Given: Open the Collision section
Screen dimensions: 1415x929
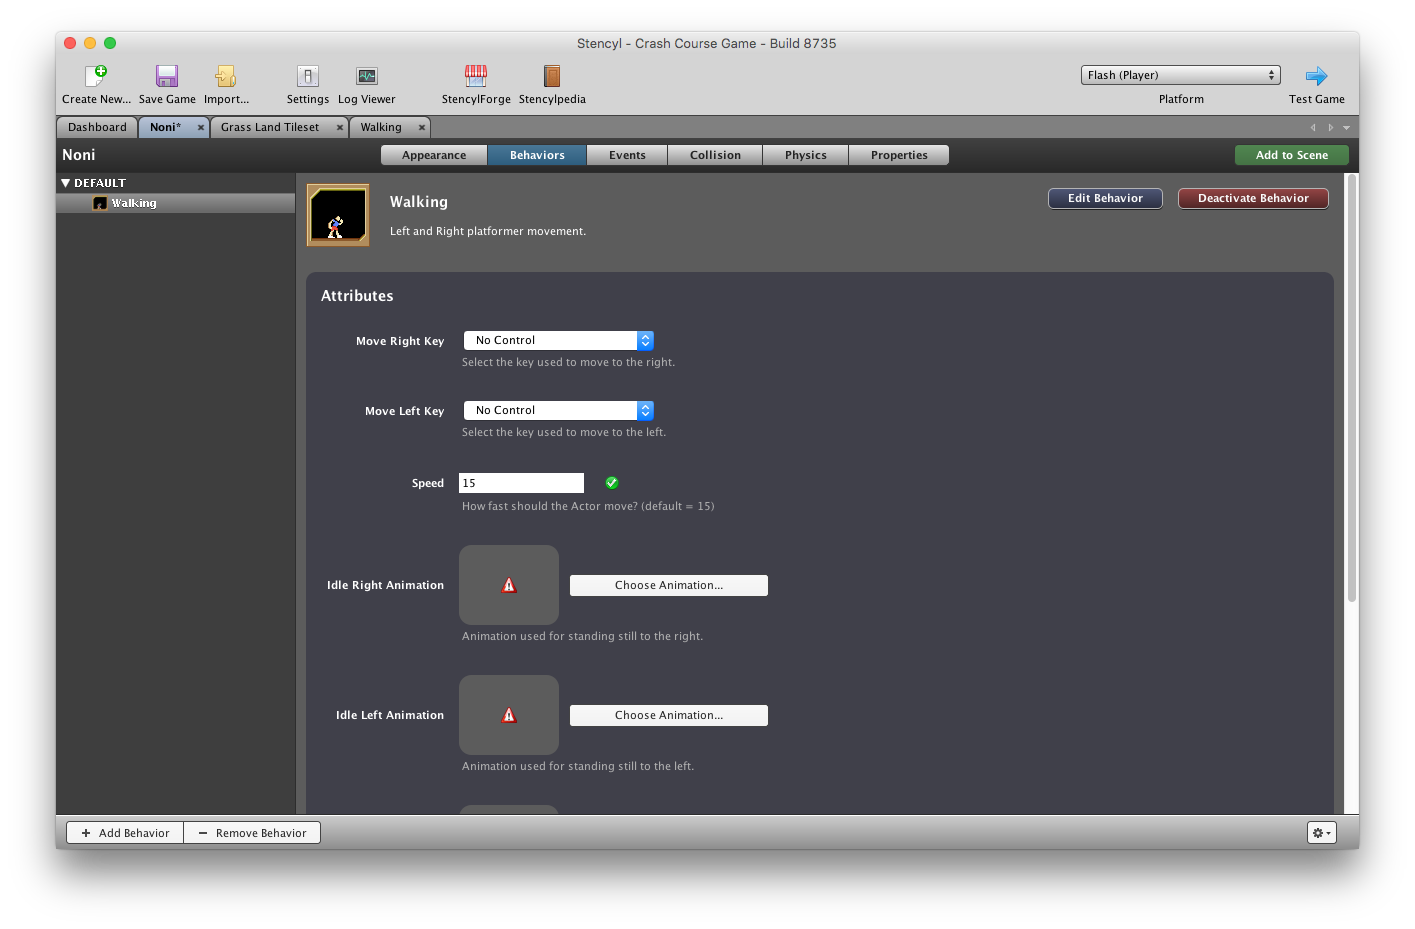Looking at the screenshot, I should click(715, 155).
